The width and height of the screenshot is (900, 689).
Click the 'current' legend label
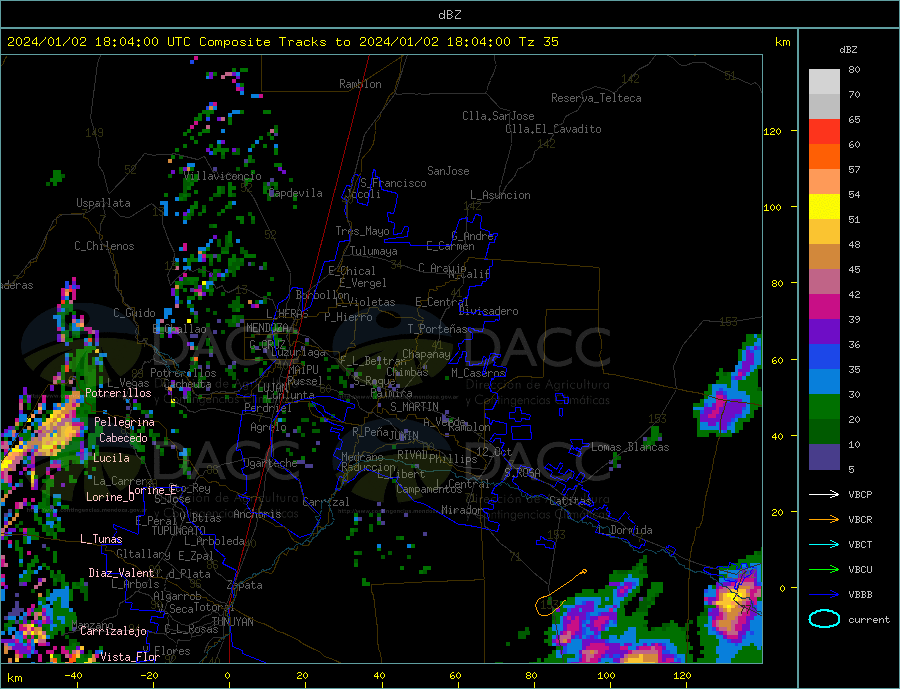[869, 620]
